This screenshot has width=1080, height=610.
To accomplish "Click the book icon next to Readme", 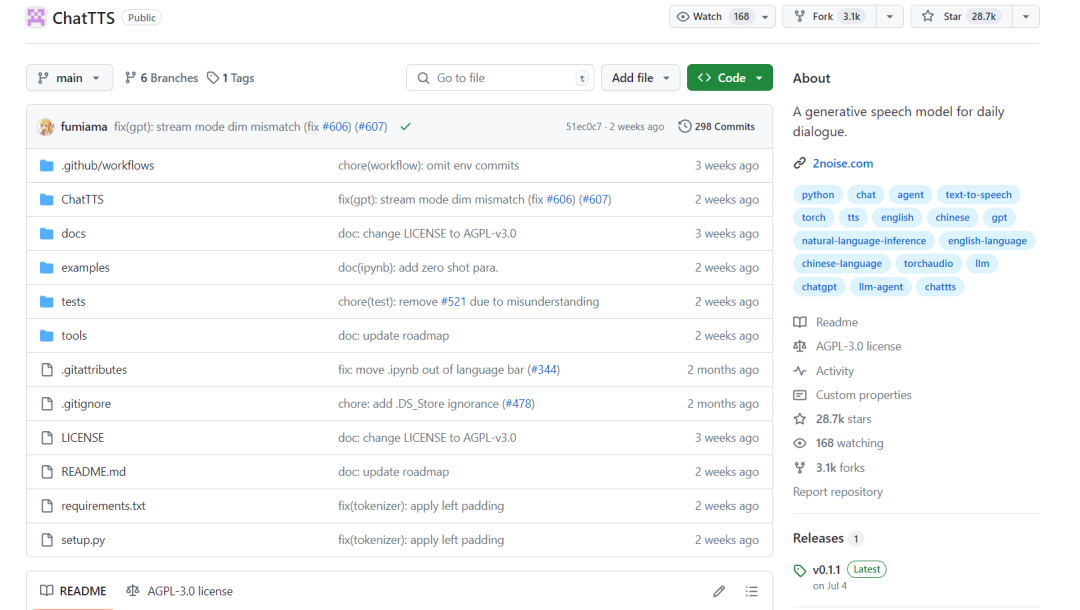I will (800, 322).
